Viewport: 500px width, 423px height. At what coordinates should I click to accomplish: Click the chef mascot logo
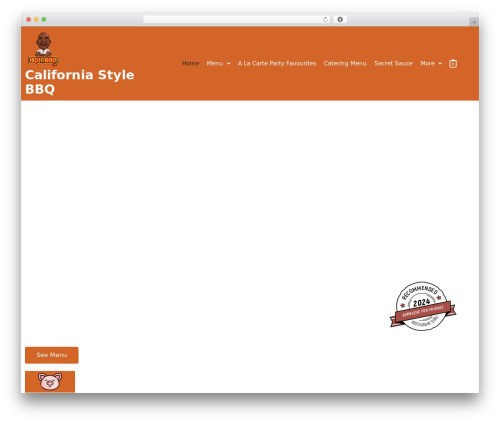click(x=43, y=49)
